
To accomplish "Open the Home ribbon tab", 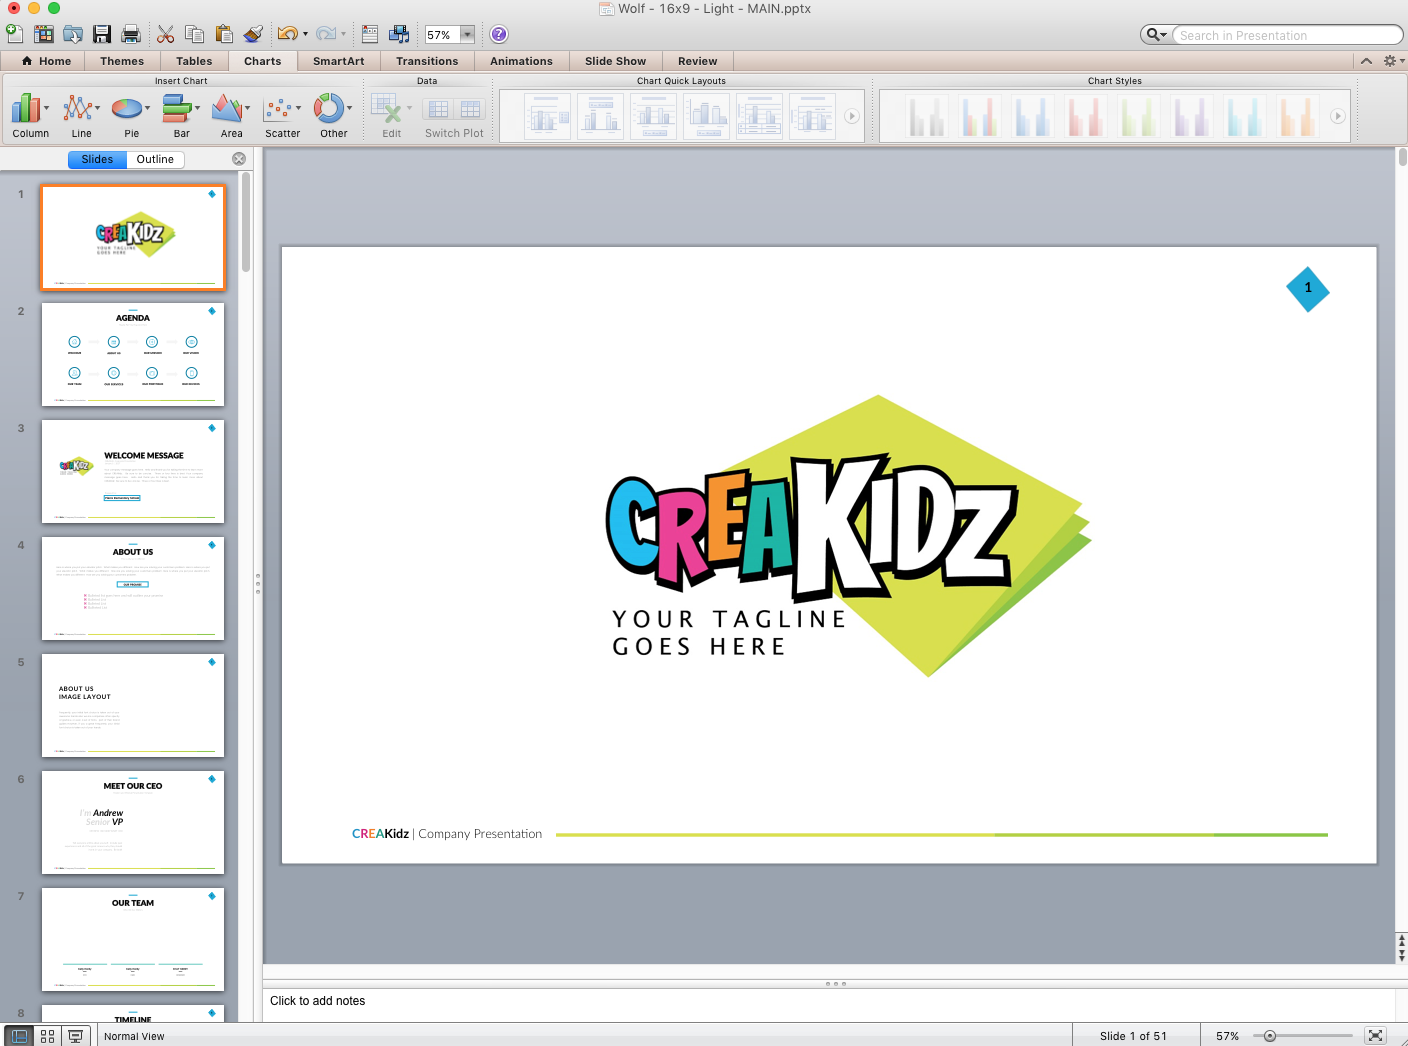I will click(47, 61).
